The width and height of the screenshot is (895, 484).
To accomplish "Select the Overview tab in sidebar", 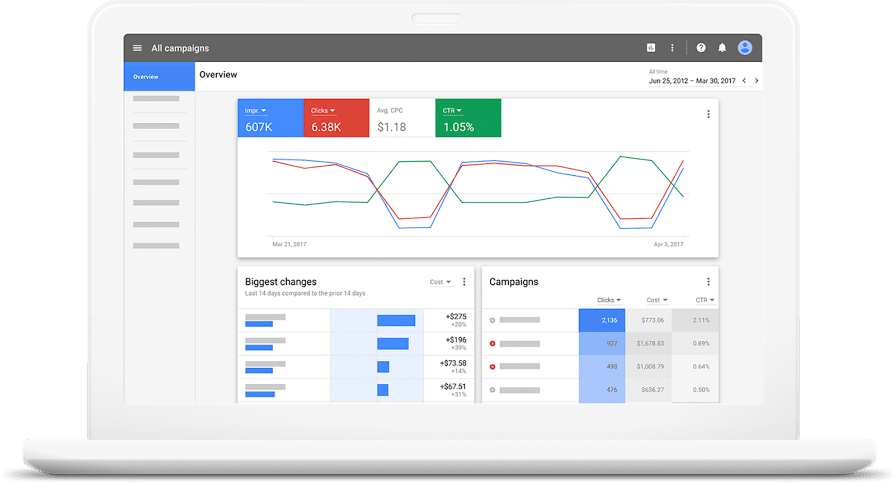I will coord(158,76).
